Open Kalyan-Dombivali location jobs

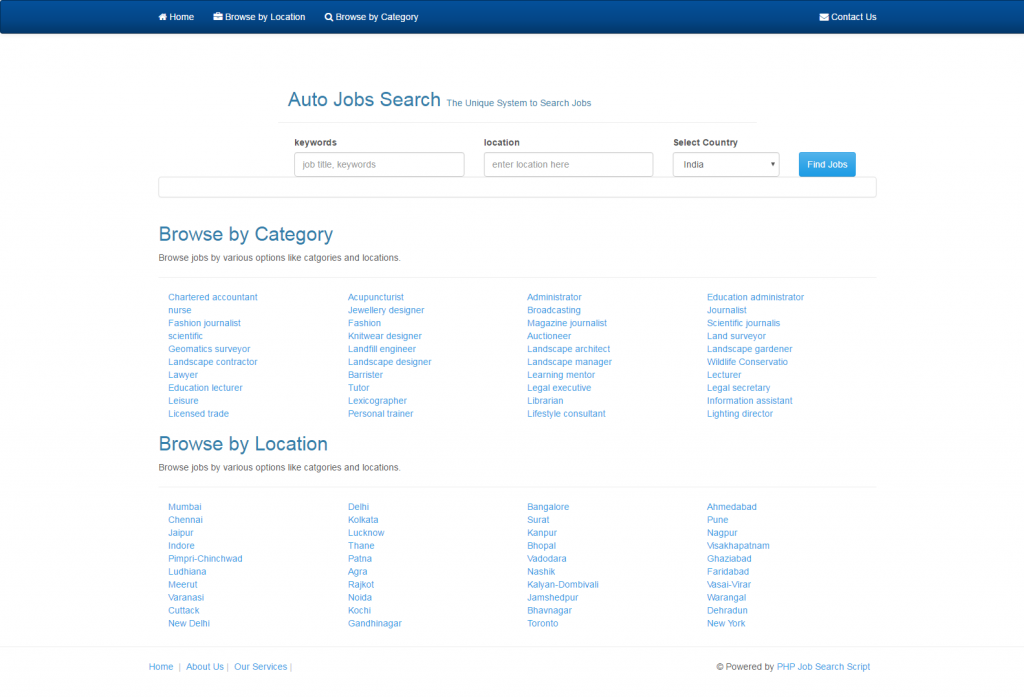[563, 585]
